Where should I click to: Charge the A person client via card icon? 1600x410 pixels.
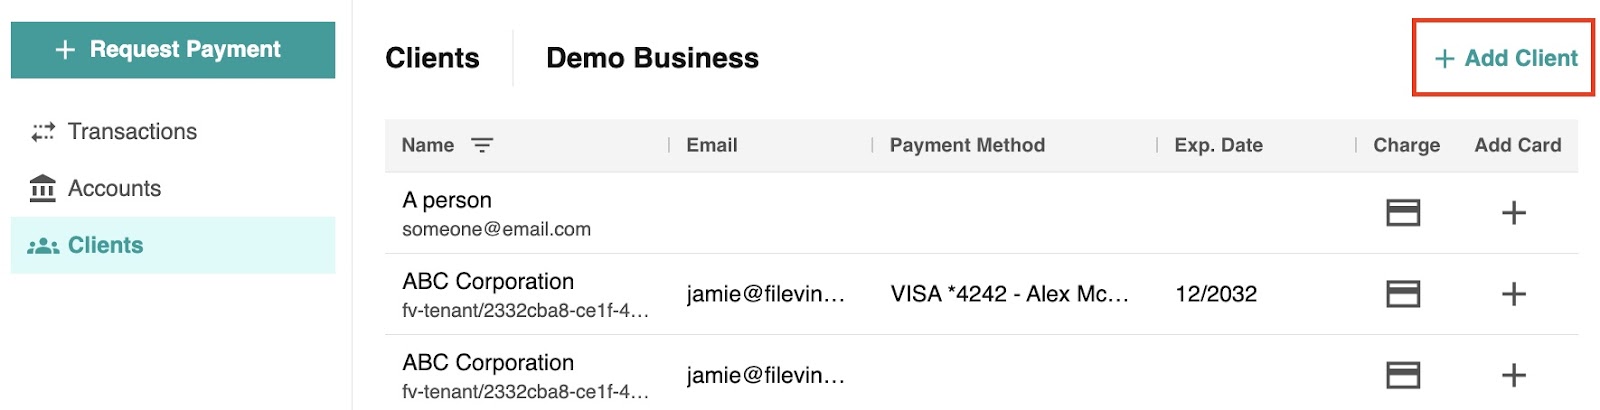(x=1403, y=212)
